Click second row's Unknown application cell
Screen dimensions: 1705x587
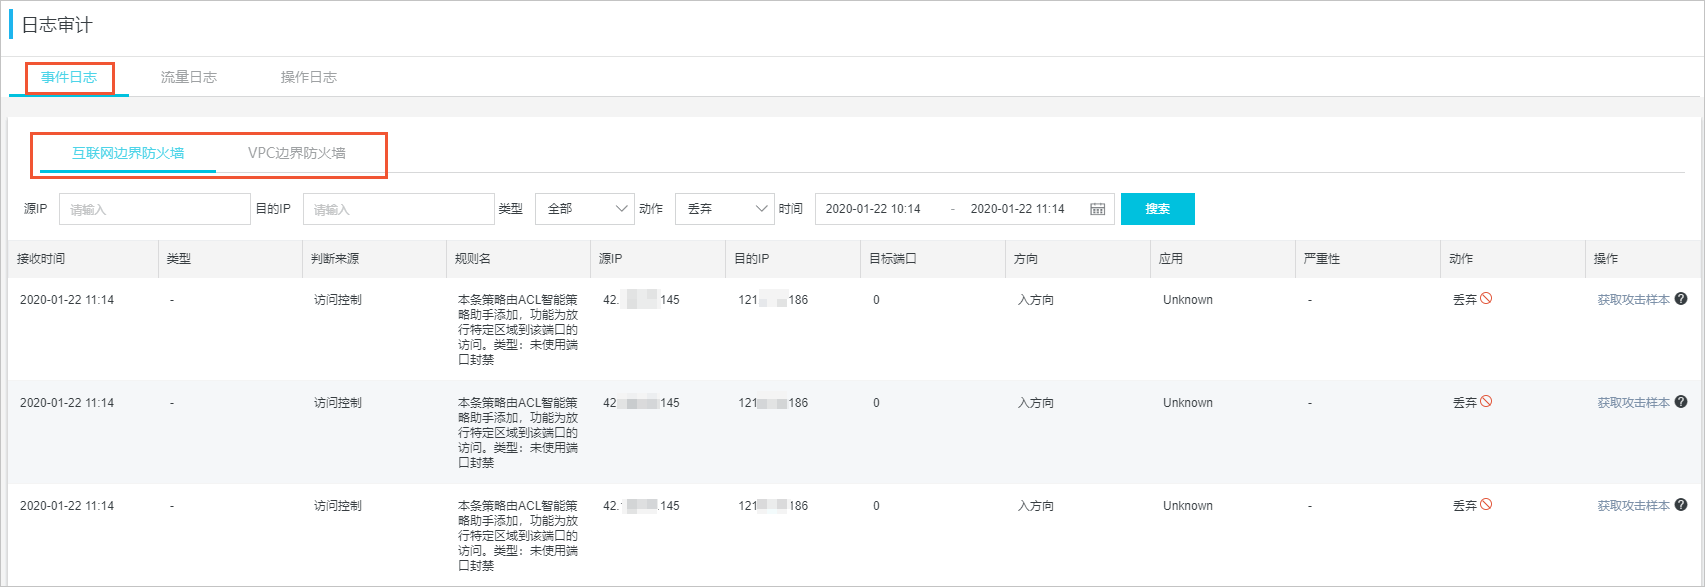pyautogui.click(x=1188, y=403)
